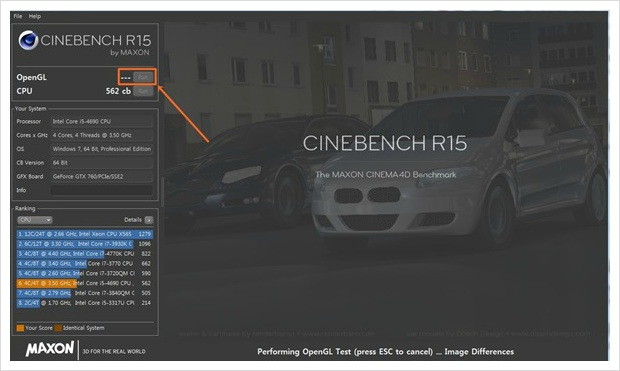This screenshot has height=371, width=620.
Task: Select ranking row Intel Core i7-3840QM 505
Action: click(x=85, y=293)
